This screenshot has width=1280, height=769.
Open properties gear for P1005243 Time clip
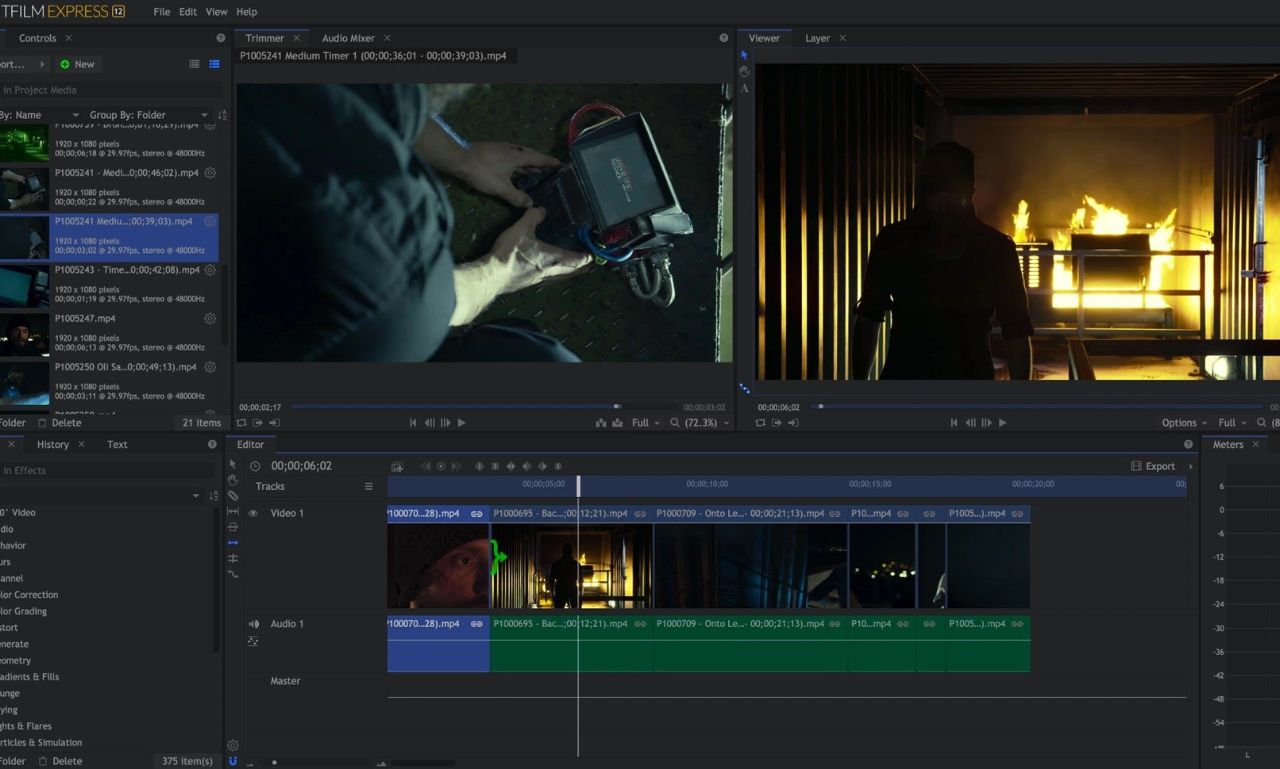(x=210, y=270)
